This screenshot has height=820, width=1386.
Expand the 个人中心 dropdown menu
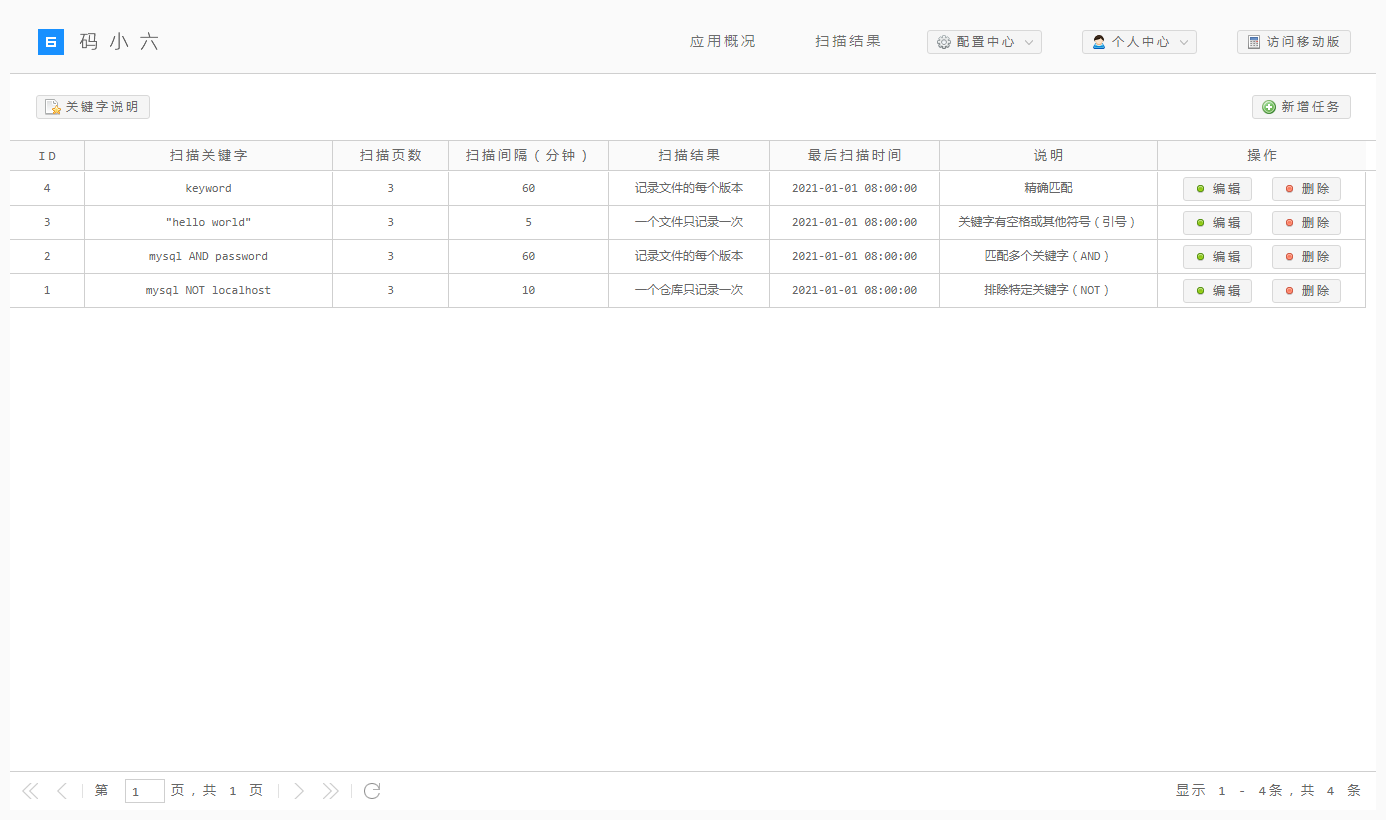(1139, 42)
